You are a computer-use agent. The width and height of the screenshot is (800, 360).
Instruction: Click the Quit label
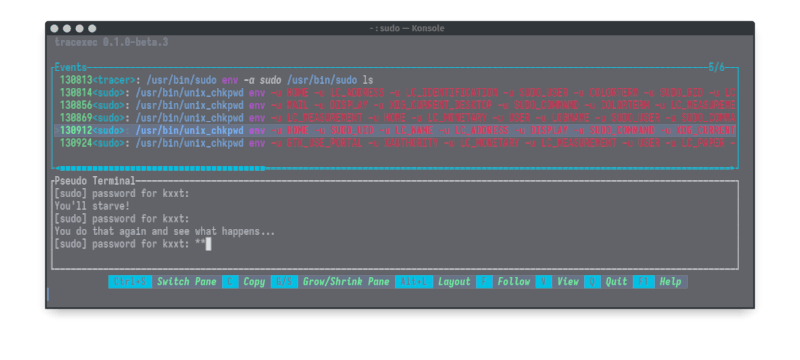point(616,281)
